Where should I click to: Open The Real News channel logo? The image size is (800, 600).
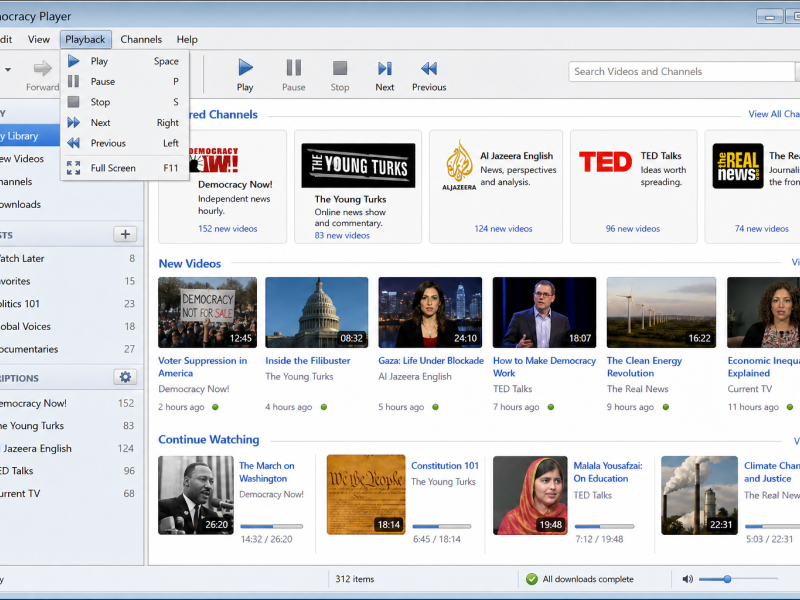(738, 166)
